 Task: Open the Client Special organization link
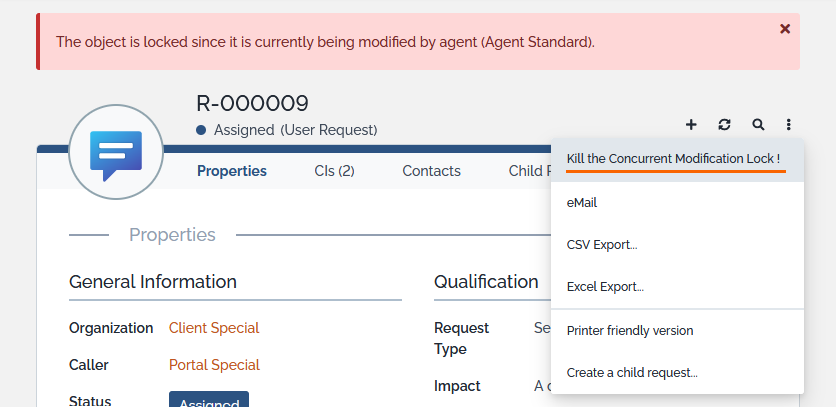coord(214,328)
